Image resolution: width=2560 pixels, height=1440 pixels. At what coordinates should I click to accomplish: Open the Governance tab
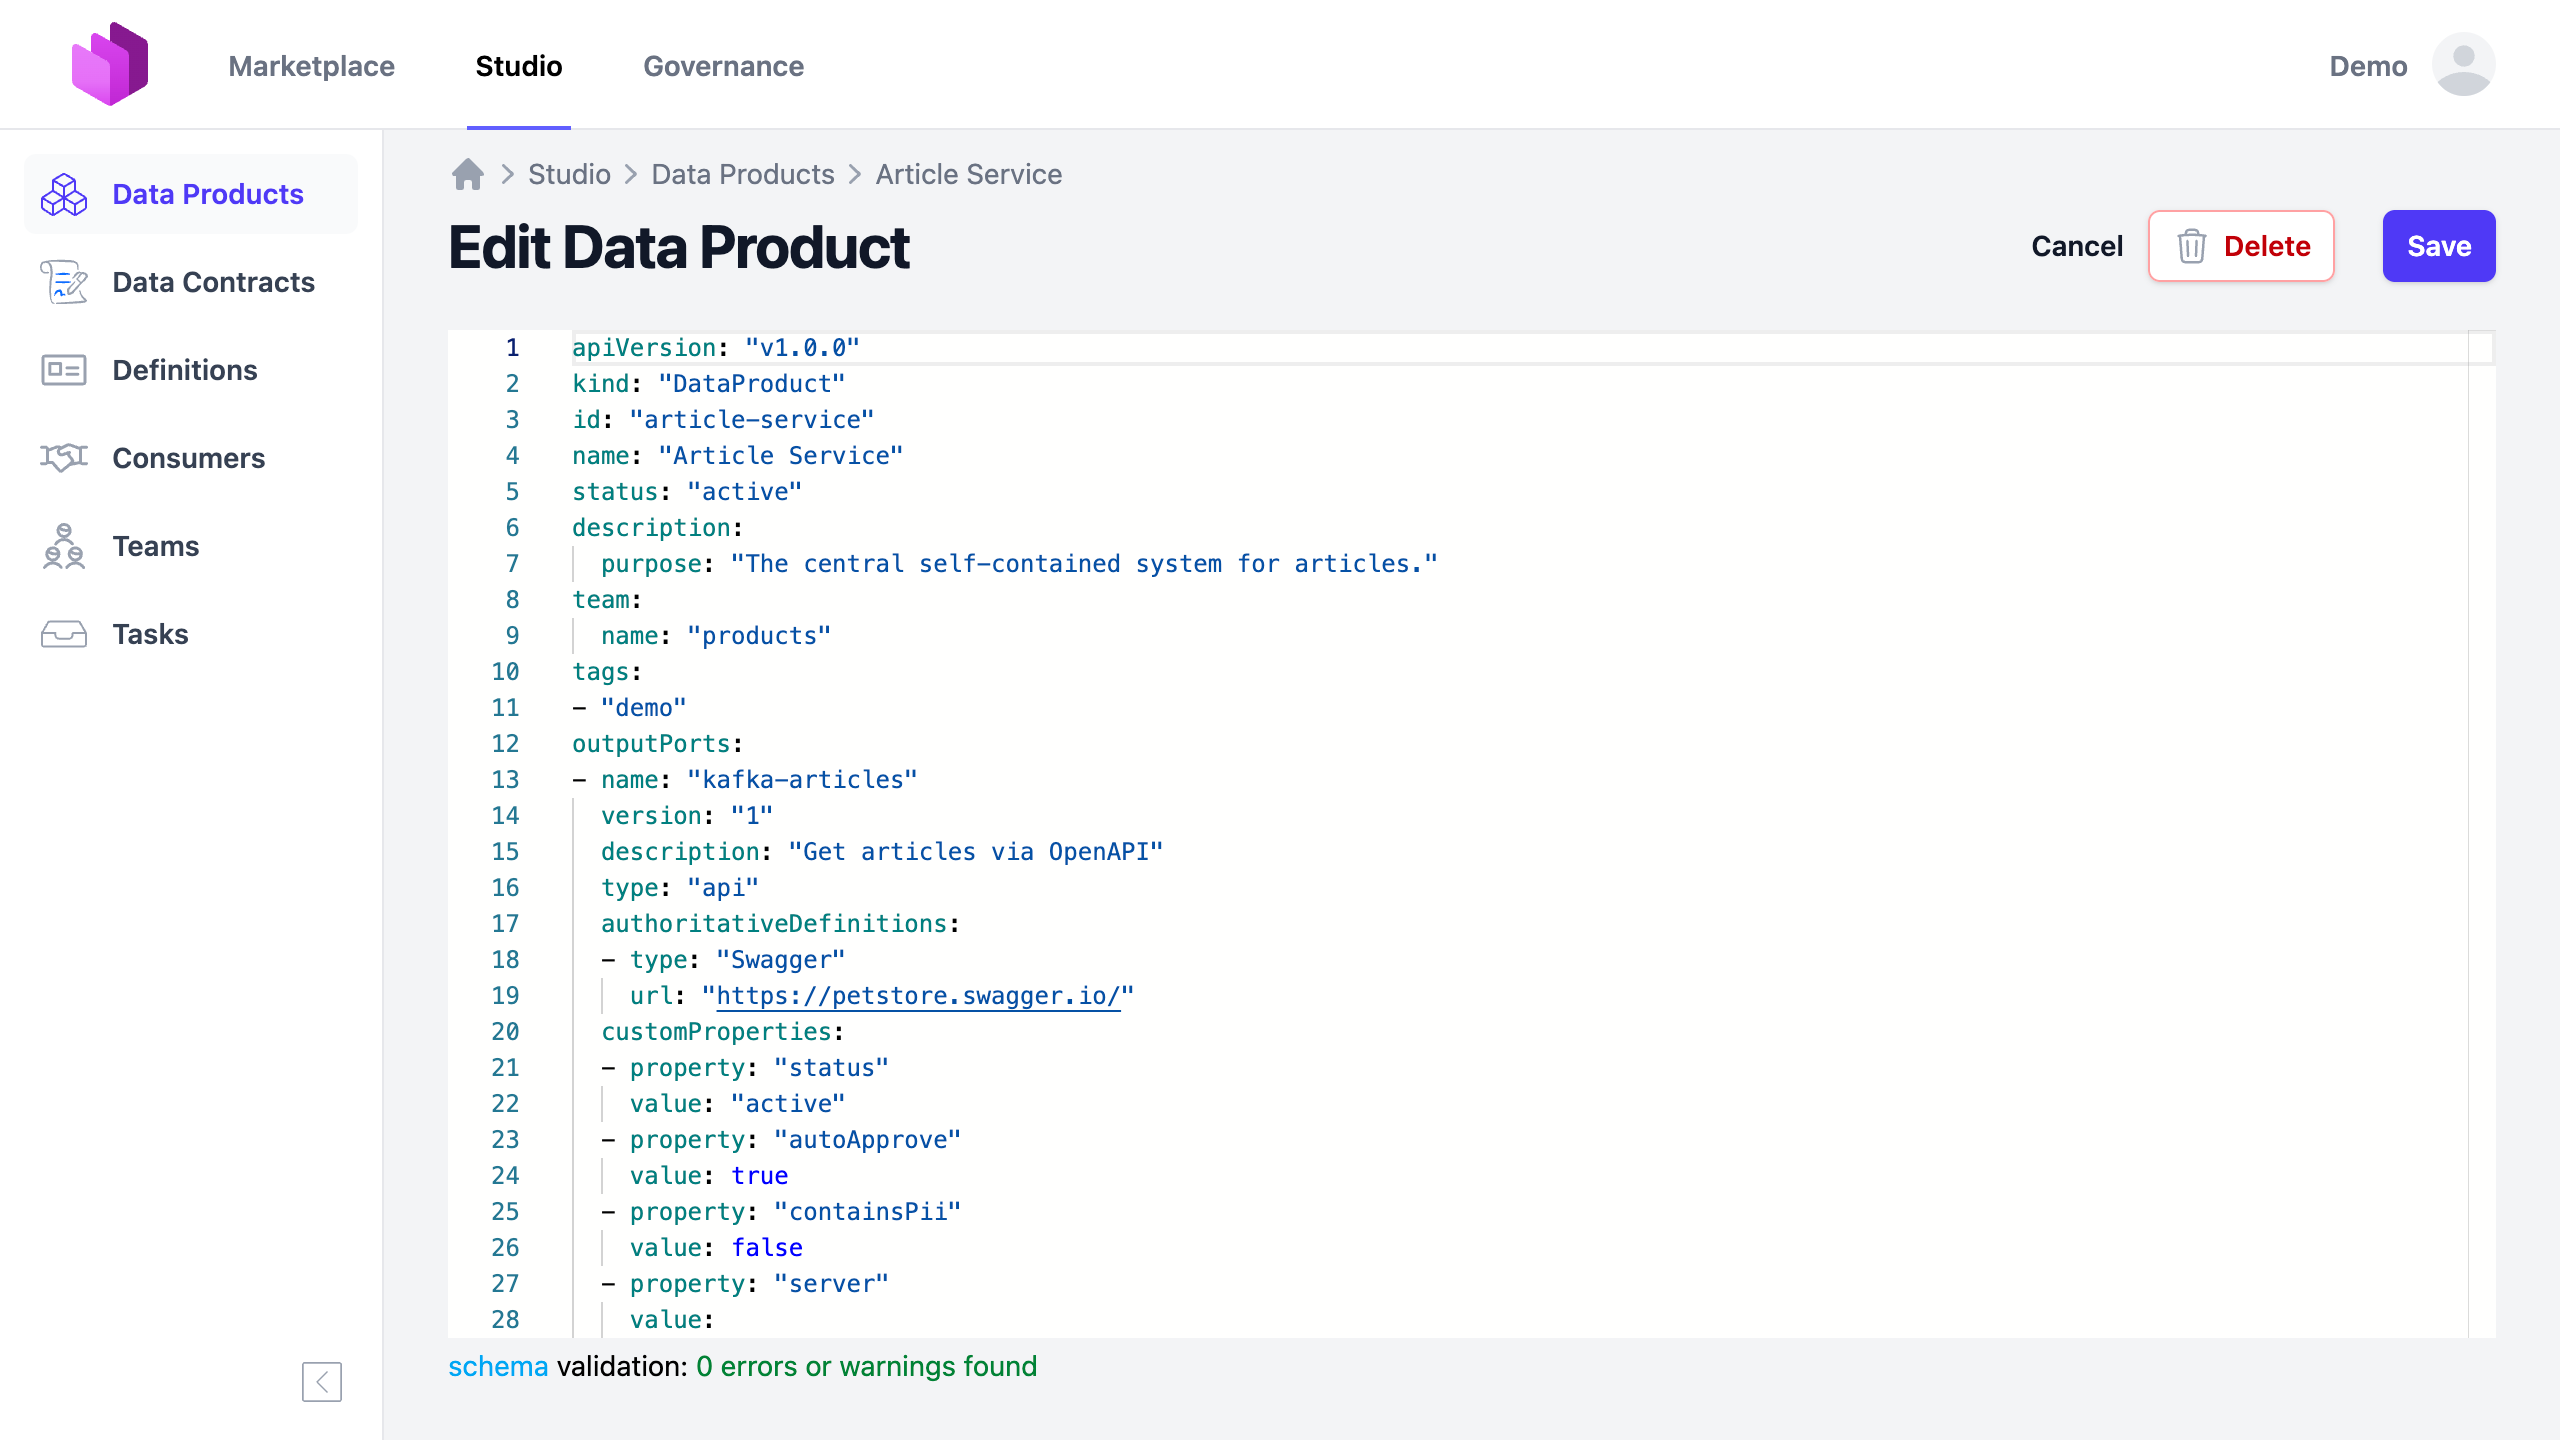click(723, 66)
